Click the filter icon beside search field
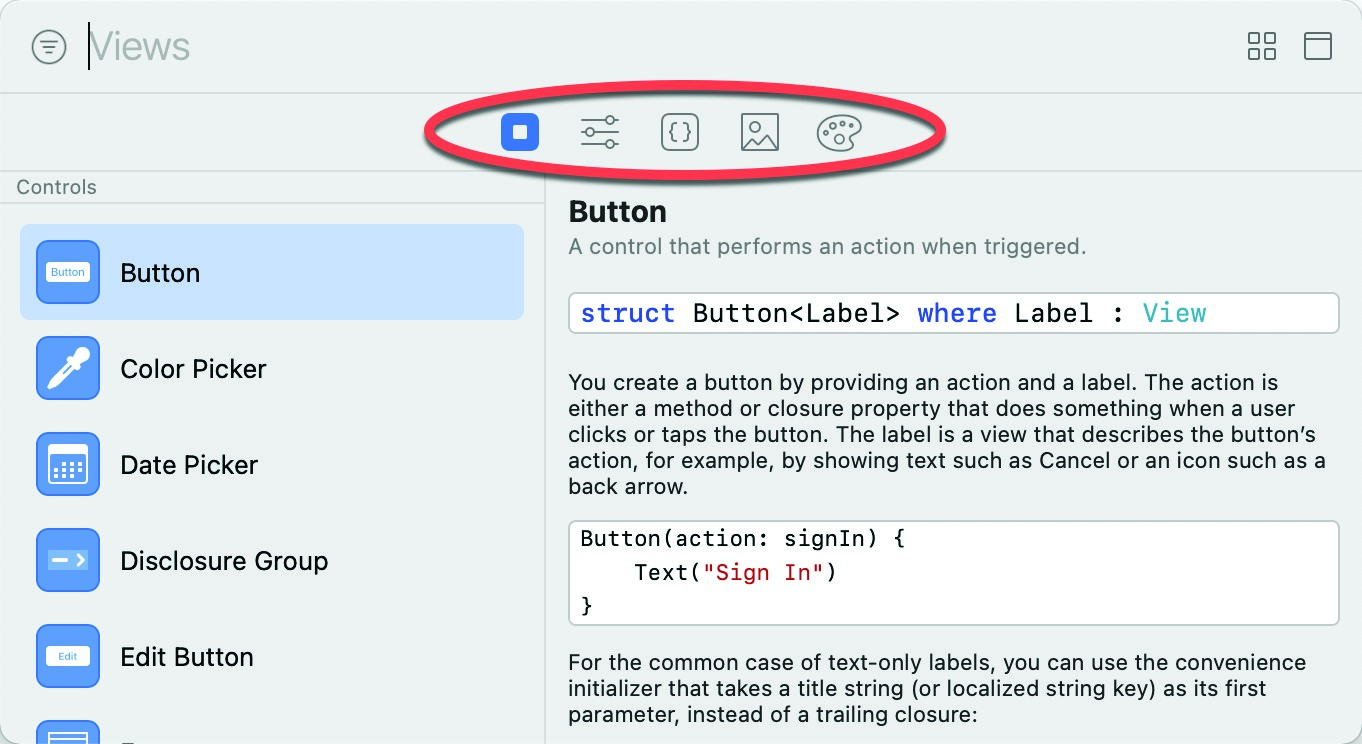1362x744 pixels. [49, 47]
